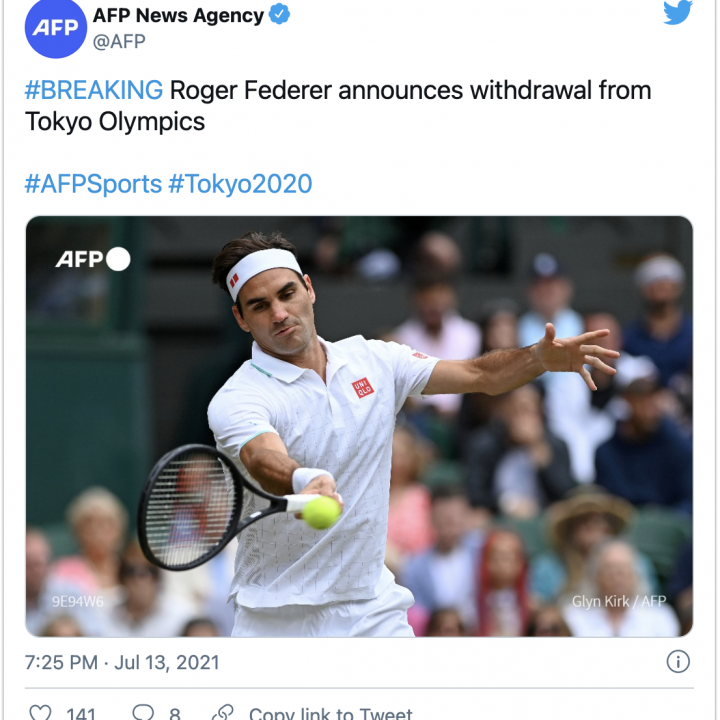This screenshot has height=720, width=720.
Task: Open the @AFP handle
Action: point(119,42)
